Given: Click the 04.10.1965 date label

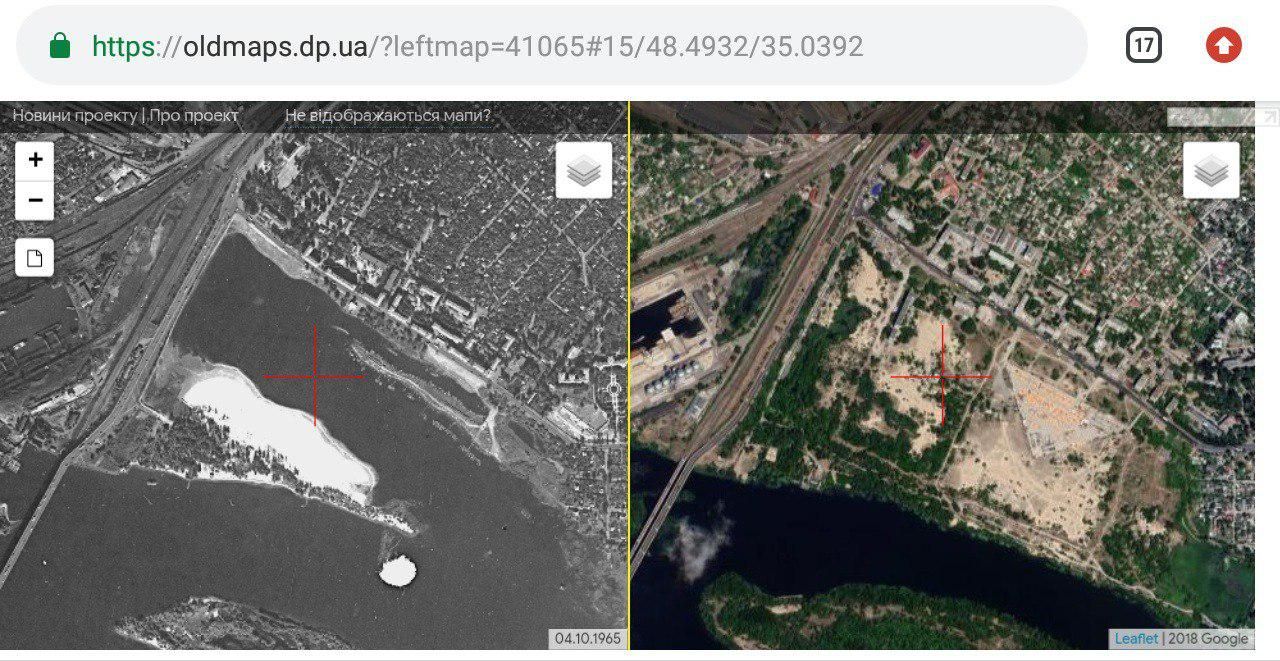Looking at the screenshot, I should (588, 639).
